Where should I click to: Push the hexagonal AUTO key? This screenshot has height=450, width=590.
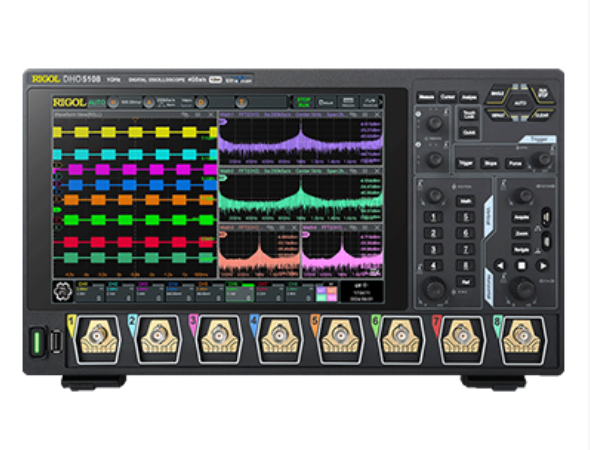(x=520, y=103)
